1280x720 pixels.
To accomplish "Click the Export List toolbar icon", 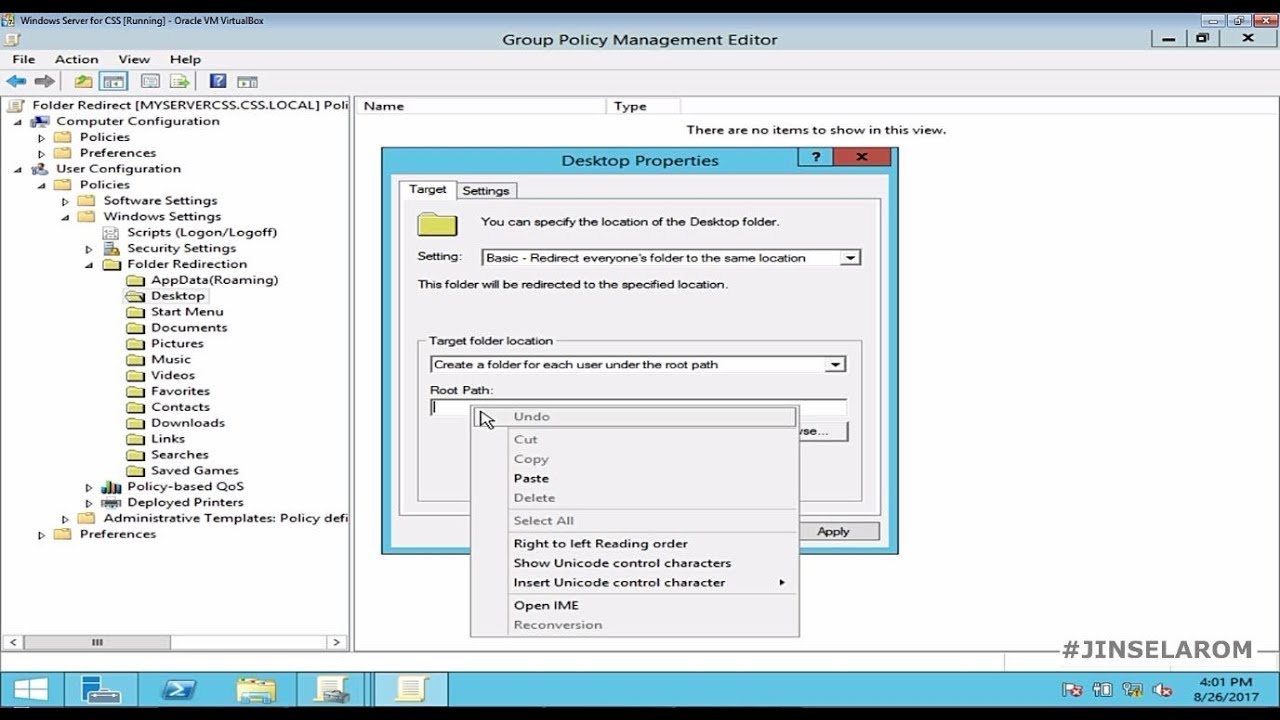I will click(x=180, y=82).
